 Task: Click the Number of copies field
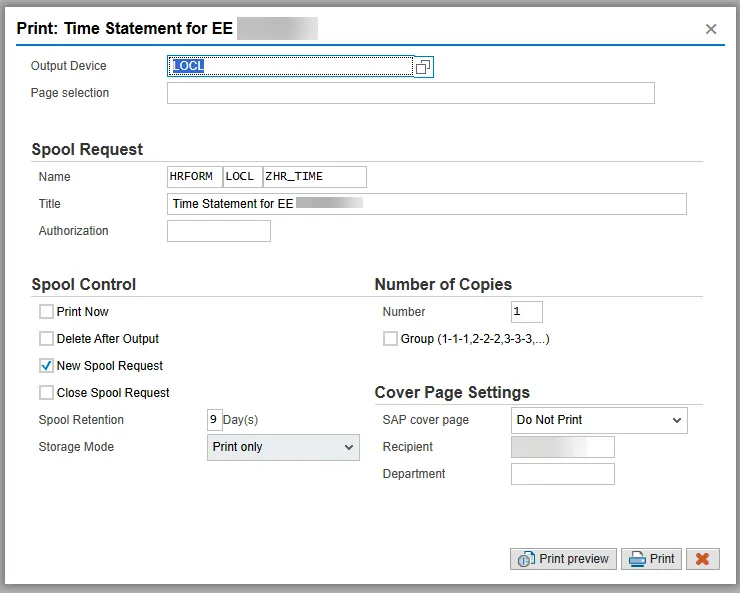526,312
